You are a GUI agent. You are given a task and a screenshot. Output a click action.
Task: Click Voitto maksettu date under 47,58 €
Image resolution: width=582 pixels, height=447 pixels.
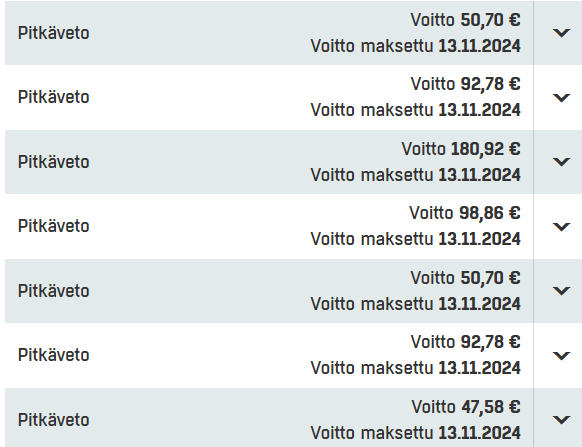[415, 433]
